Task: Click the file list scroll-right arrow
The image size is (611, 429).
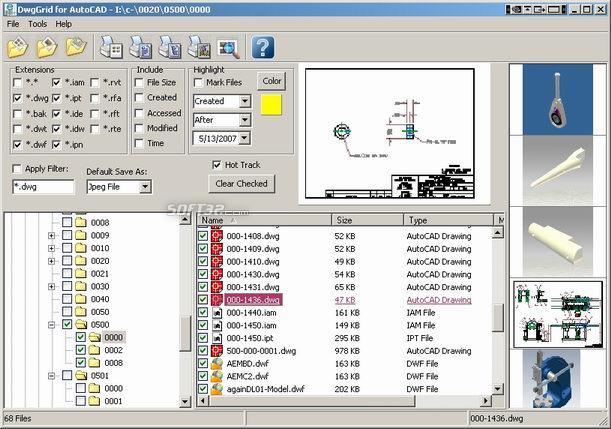Action: 486,401
